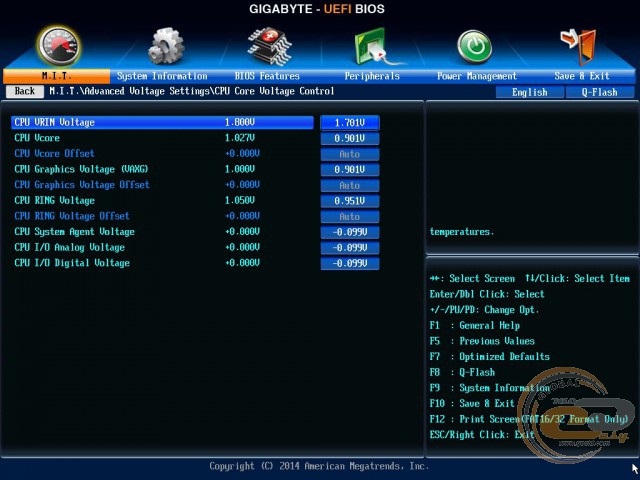Click the breadcrumb path 'CPU Core Voltage Control'
The image size is (640, 480).
coord(274,91)
